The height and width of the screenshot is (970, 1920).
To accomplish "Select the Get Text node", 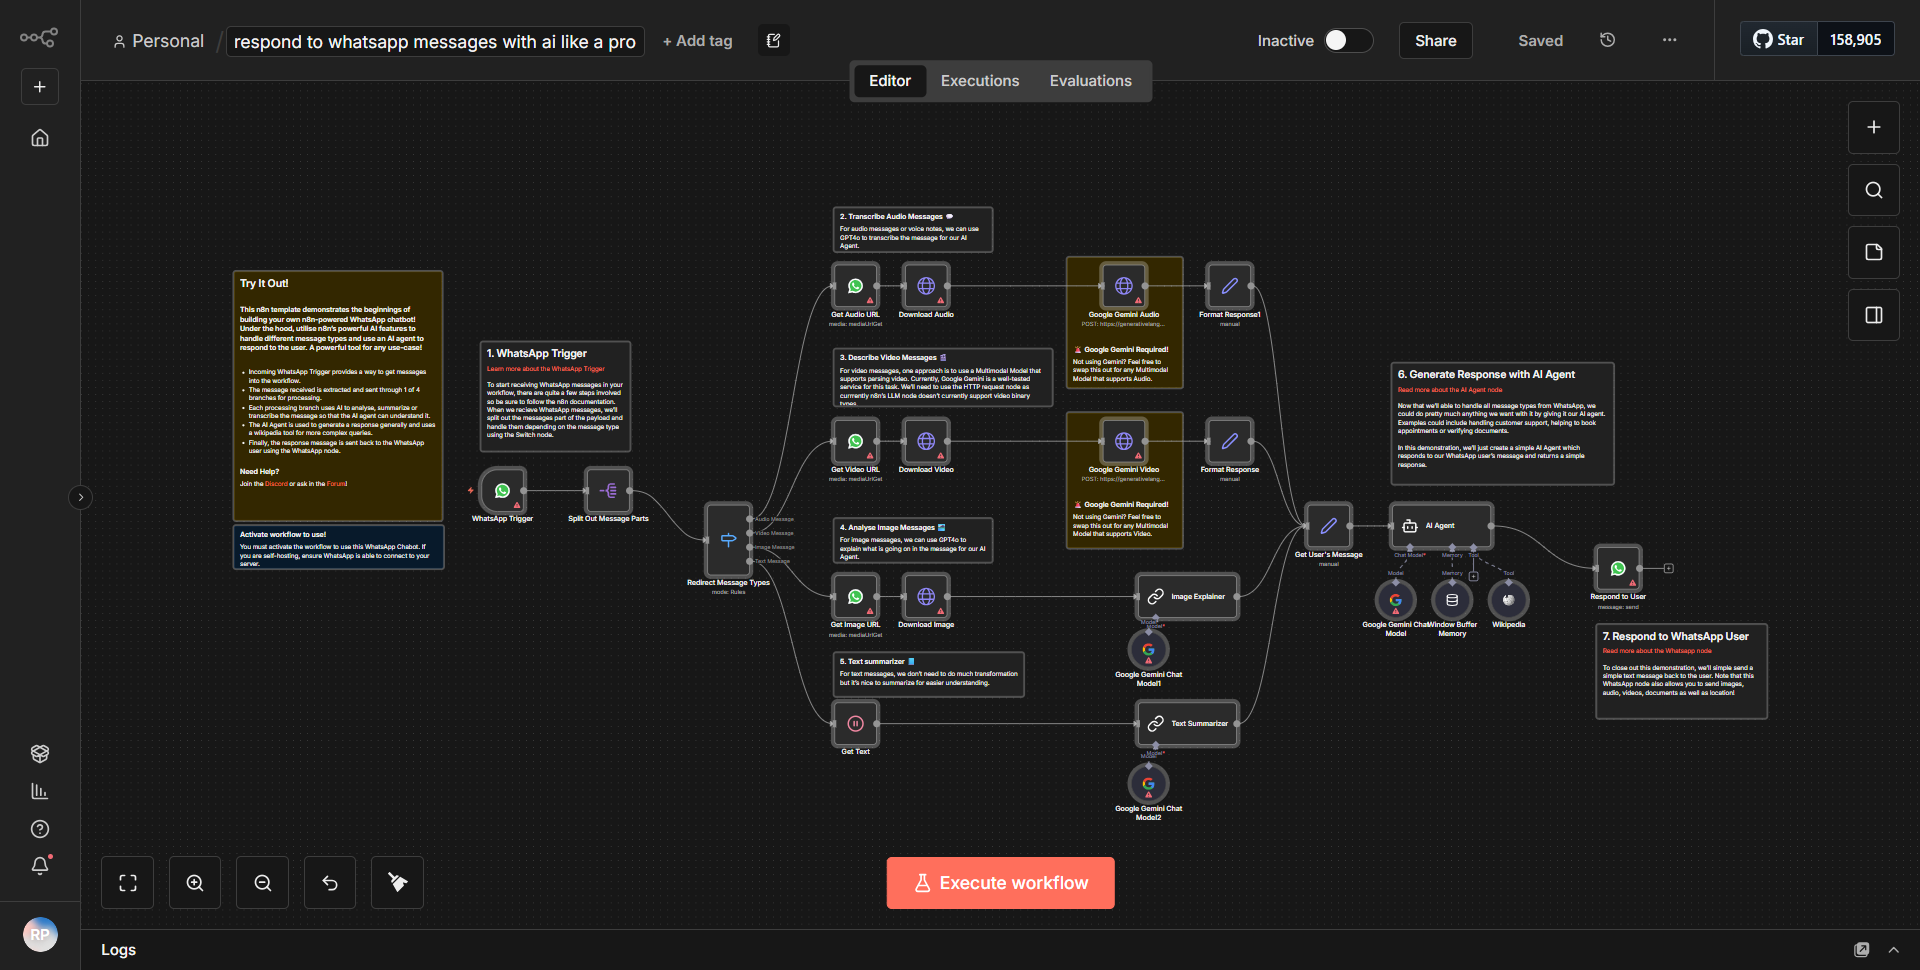I will [855, 724].
